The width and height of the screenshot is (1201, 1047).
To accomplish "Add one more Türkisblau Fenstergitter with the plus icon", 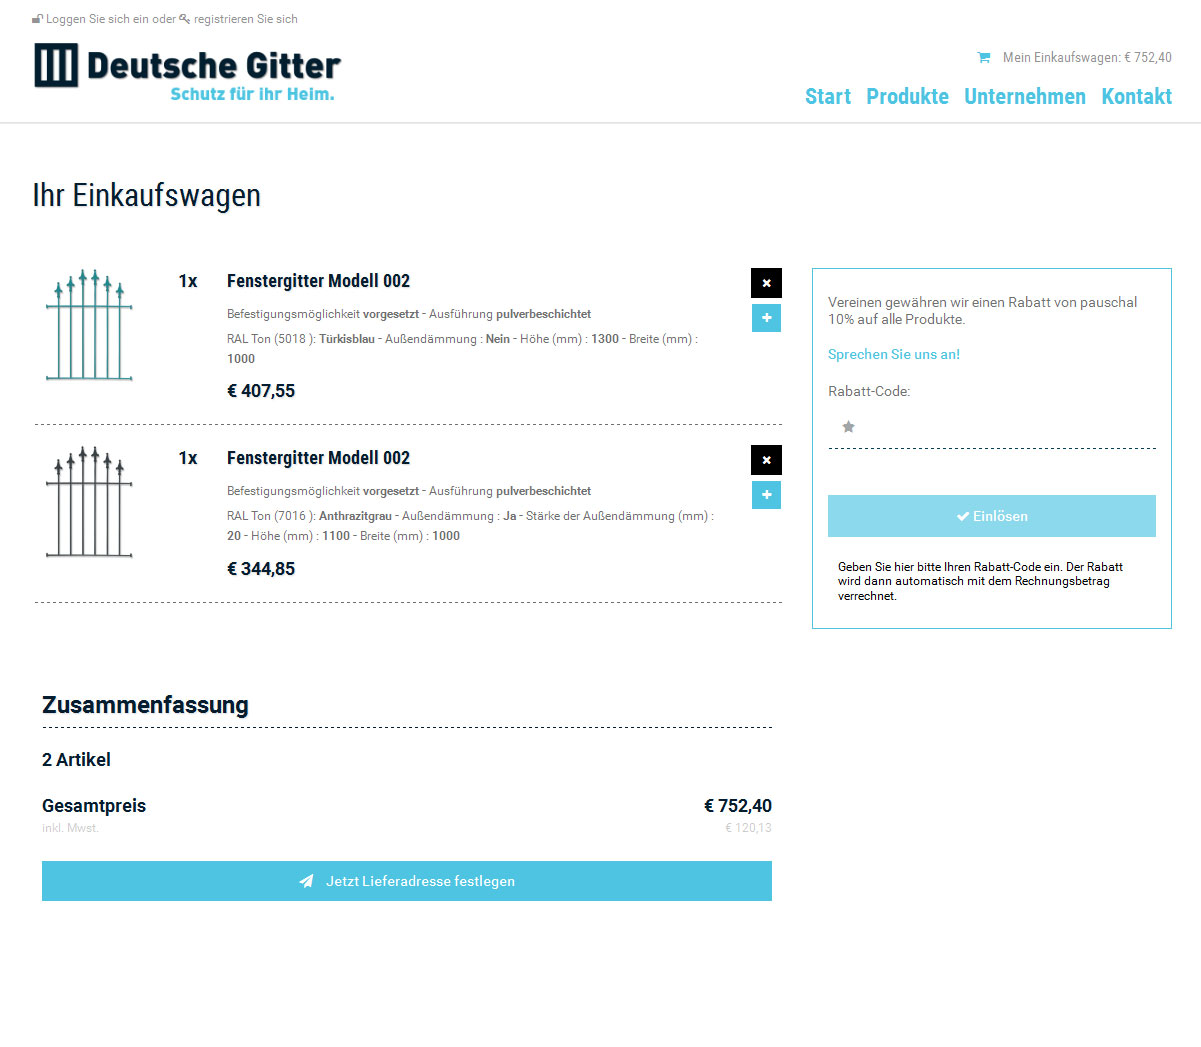I will (766, 318).
